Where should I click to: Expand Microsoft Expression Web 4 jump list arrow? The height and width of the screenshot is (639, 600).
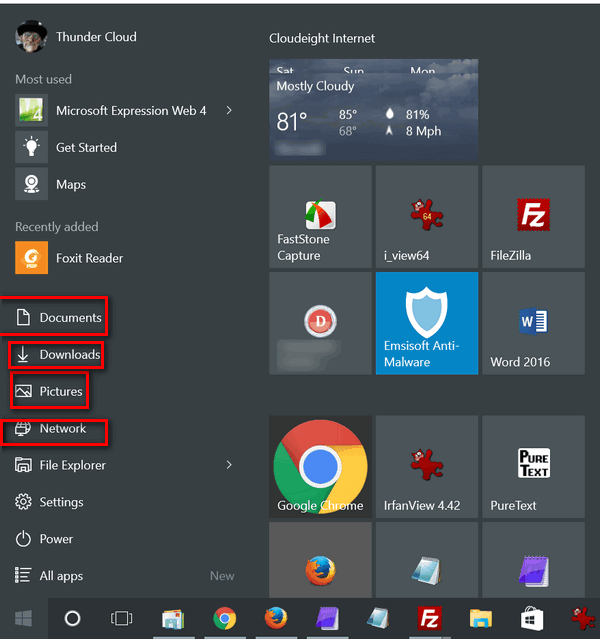click(229, 110)
